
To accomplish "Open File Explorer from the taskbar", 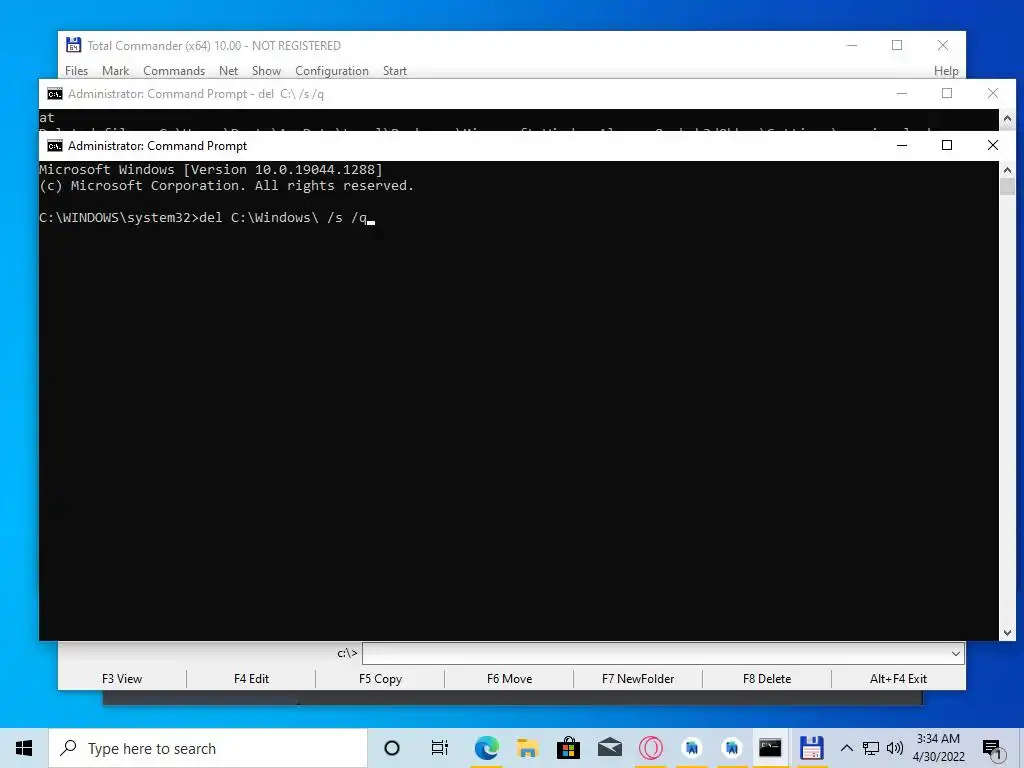I will click(528, 748).
